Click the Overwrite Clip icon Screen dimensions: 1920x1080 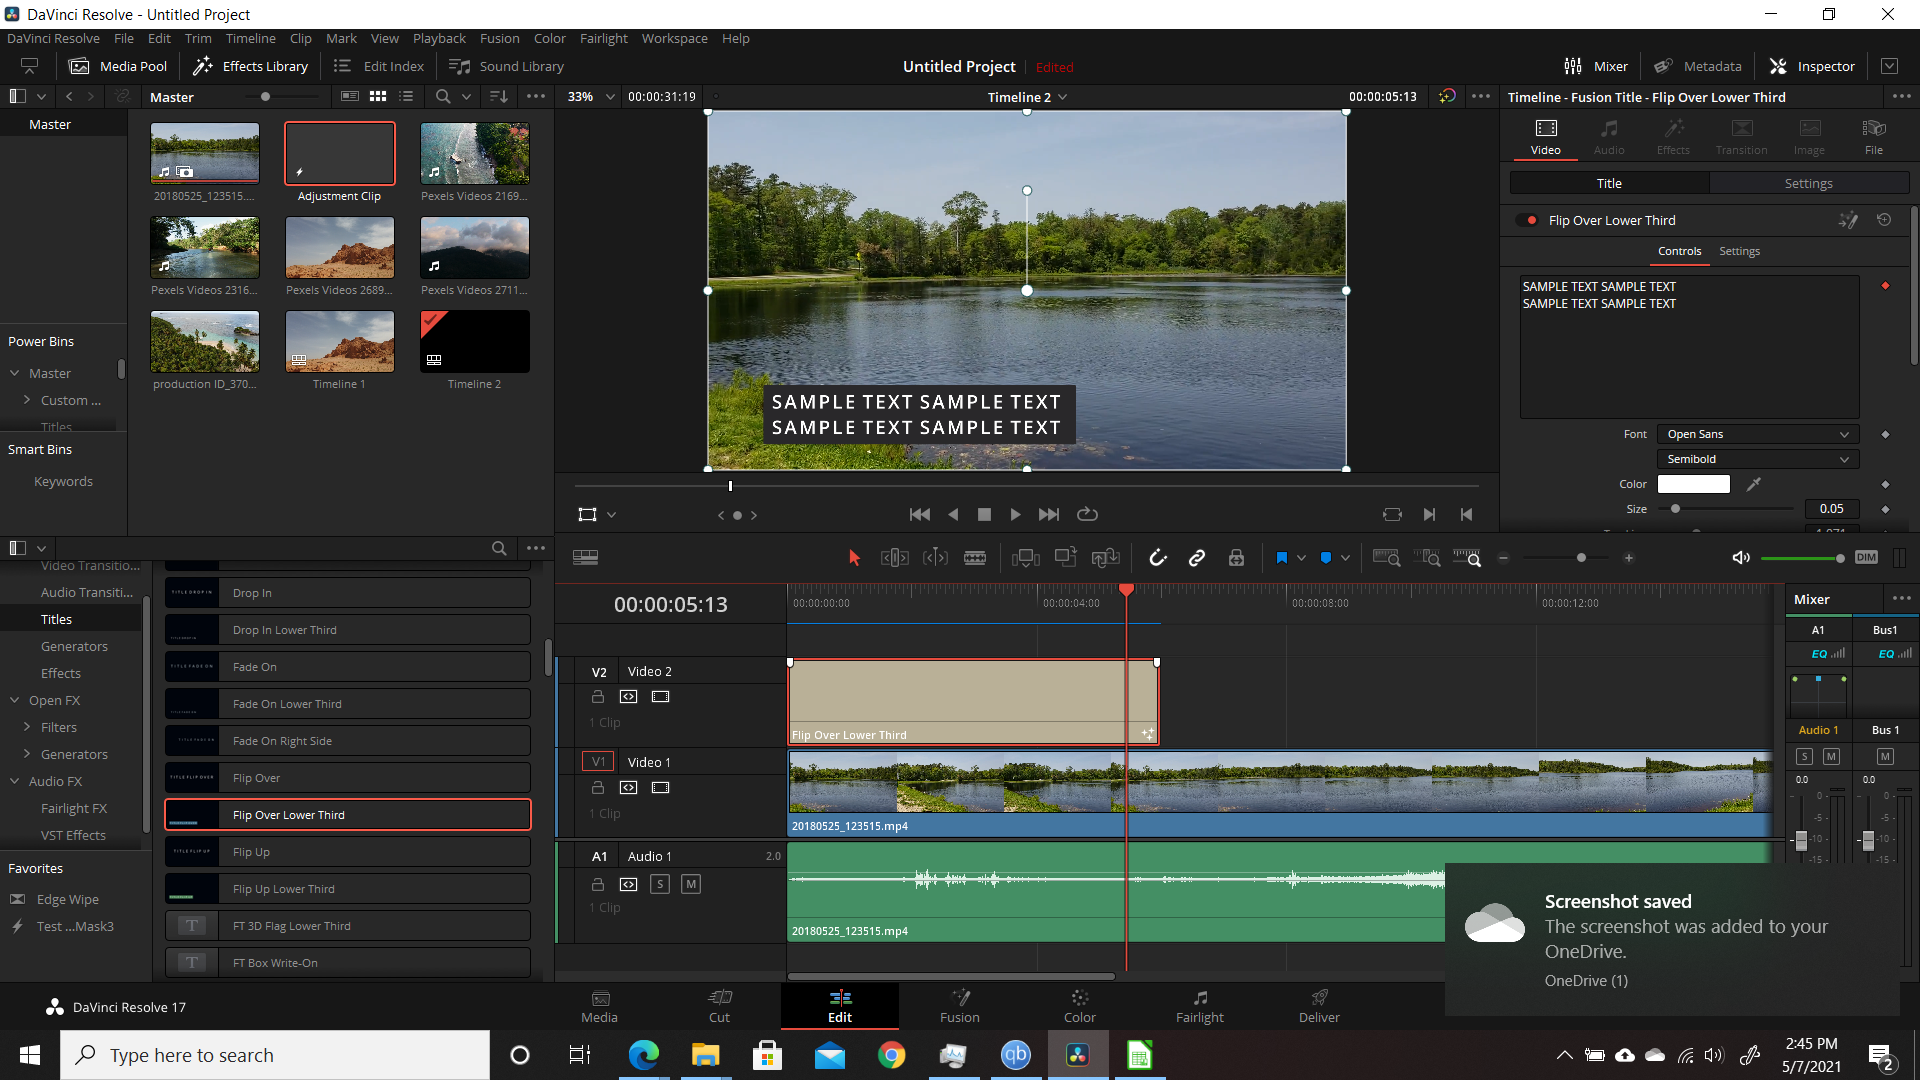pos(1066,558)
